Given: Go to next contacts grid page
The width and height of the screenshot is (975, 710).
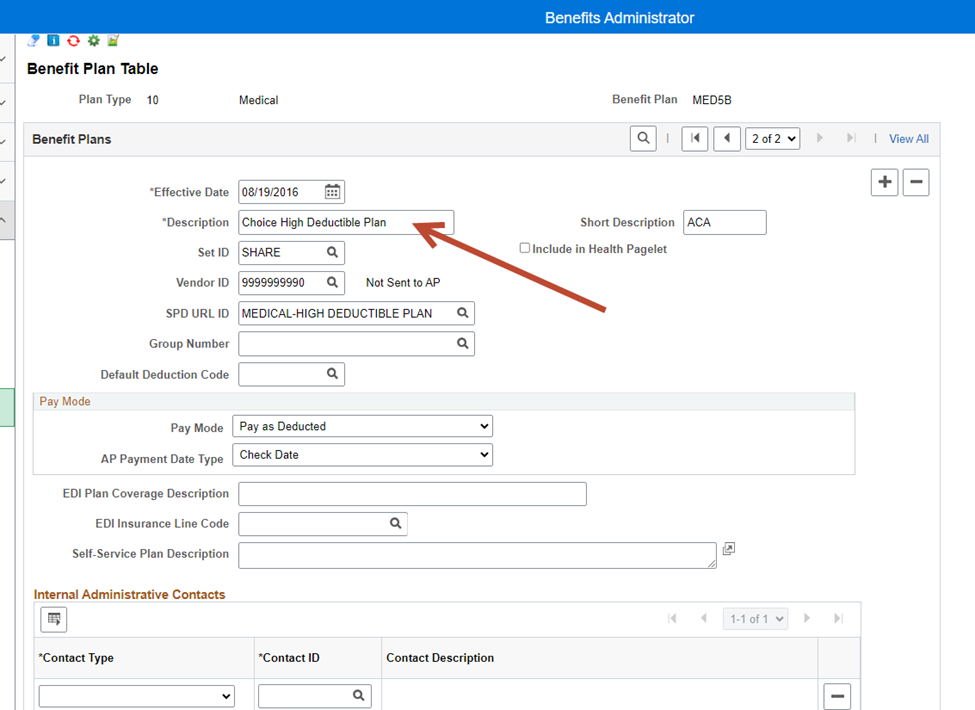Looking at the screenshot, I should [807, 619].
